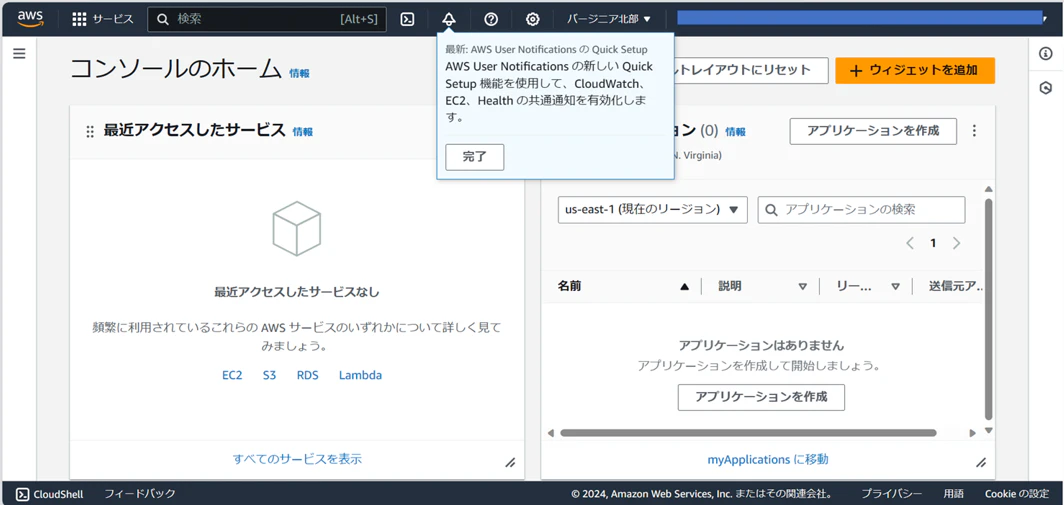This screenshot has height=505, width=1064.
Task: Click myApplications に移動 link
Action: (x=767, y=460)
